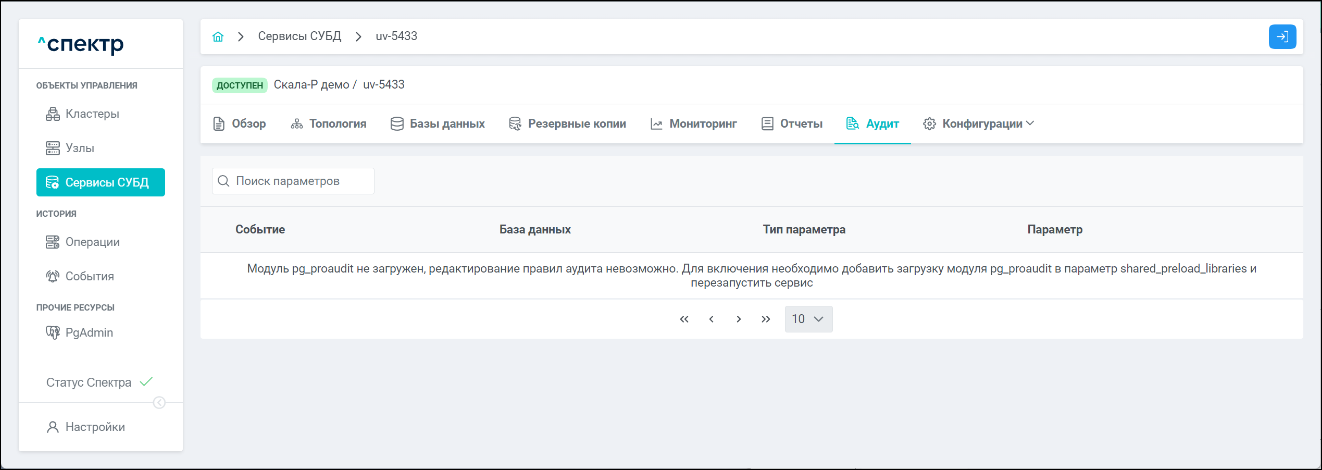Open the Базы данных tab
1322x470 pixels.
pos(438,124)
